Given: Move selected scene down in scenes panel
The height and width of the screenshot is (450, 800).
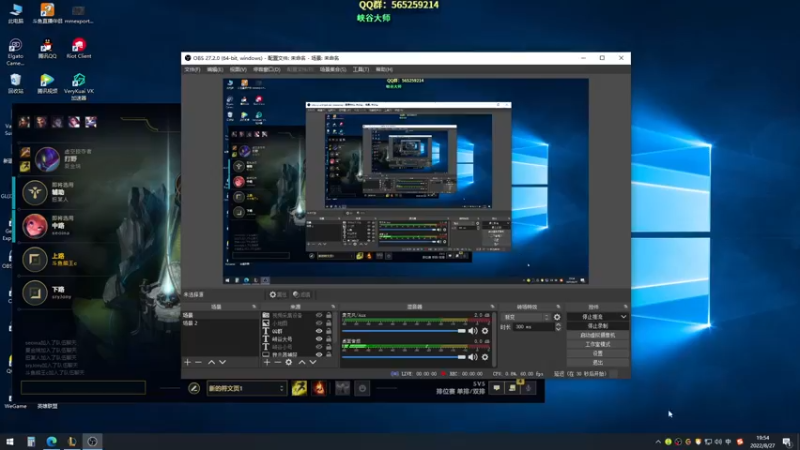Looking at the screenshot, I should click(x=222, y=362).
